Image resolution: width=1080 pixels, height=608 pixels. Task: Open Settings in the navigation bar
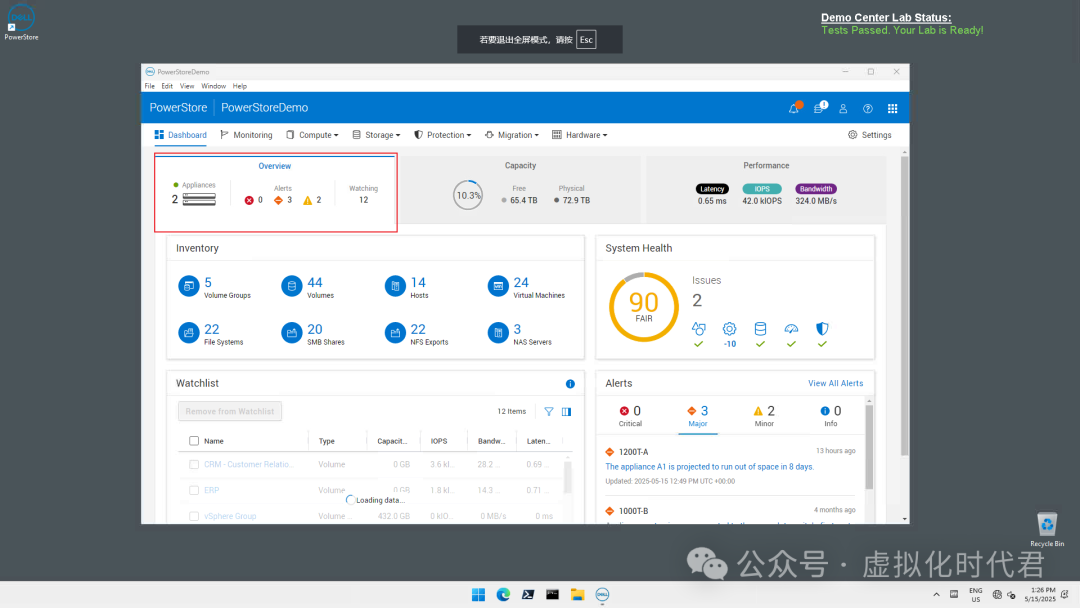coord(869,135)
